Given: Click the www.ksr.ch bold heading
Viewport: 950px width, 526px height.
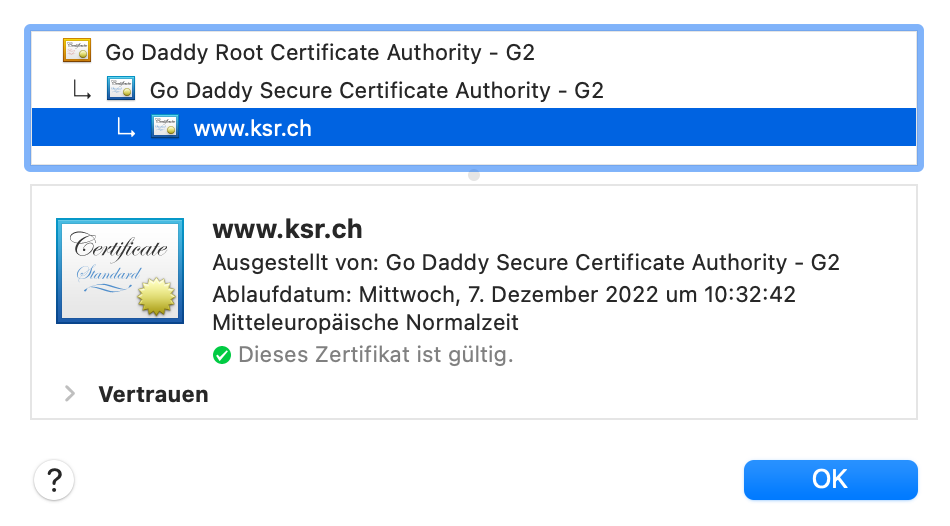Looking at the screenshot, I should [287, 229].
